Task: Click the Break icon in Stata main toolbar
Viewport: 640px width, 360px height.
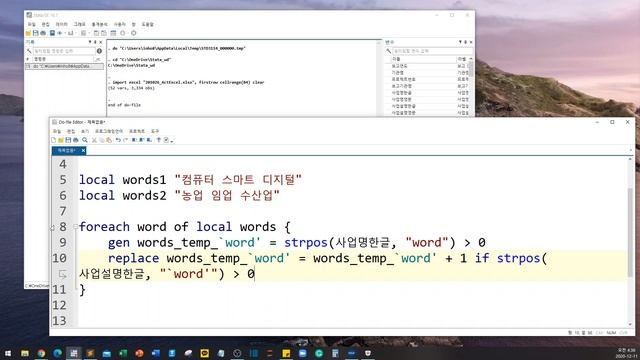Action: tap(133, 33)
